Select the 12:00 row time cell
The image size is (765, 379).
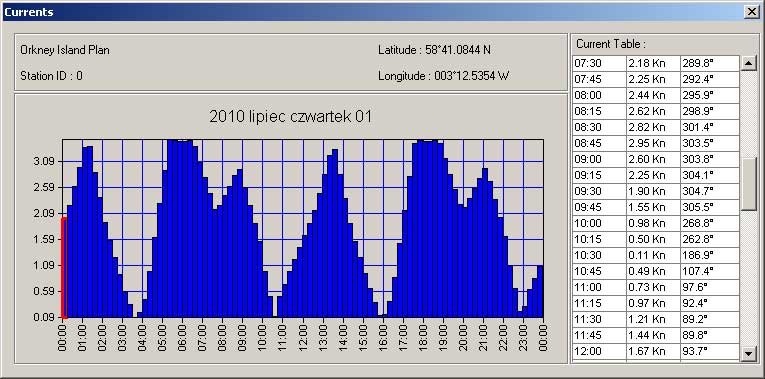click(600, 351)
